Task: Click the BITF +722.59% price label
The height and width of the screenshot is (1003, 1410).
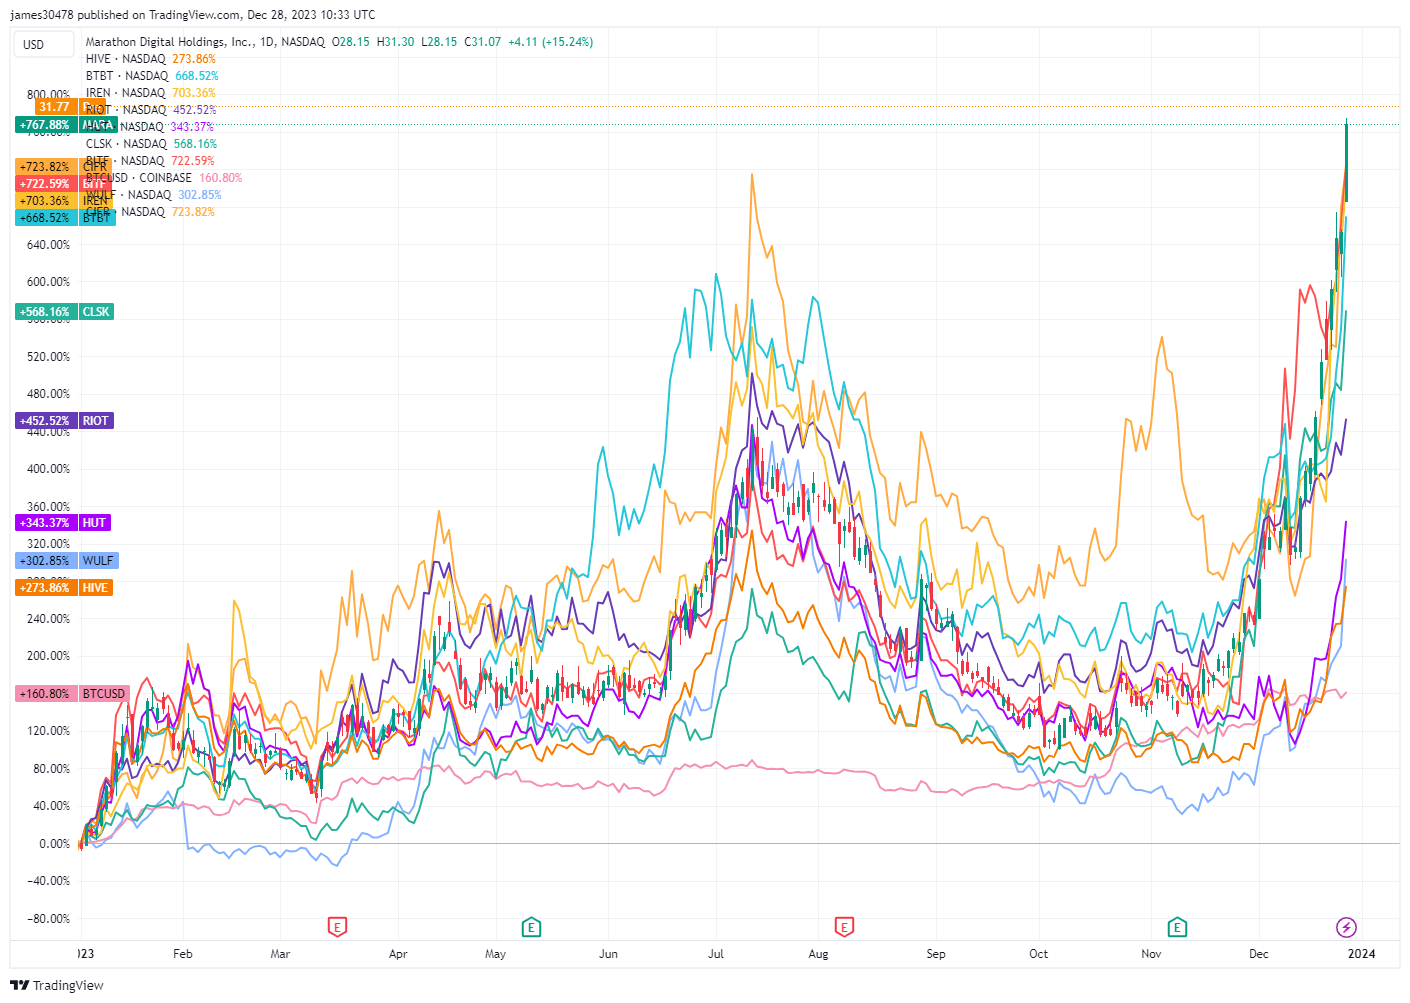Action: point(44,184)
